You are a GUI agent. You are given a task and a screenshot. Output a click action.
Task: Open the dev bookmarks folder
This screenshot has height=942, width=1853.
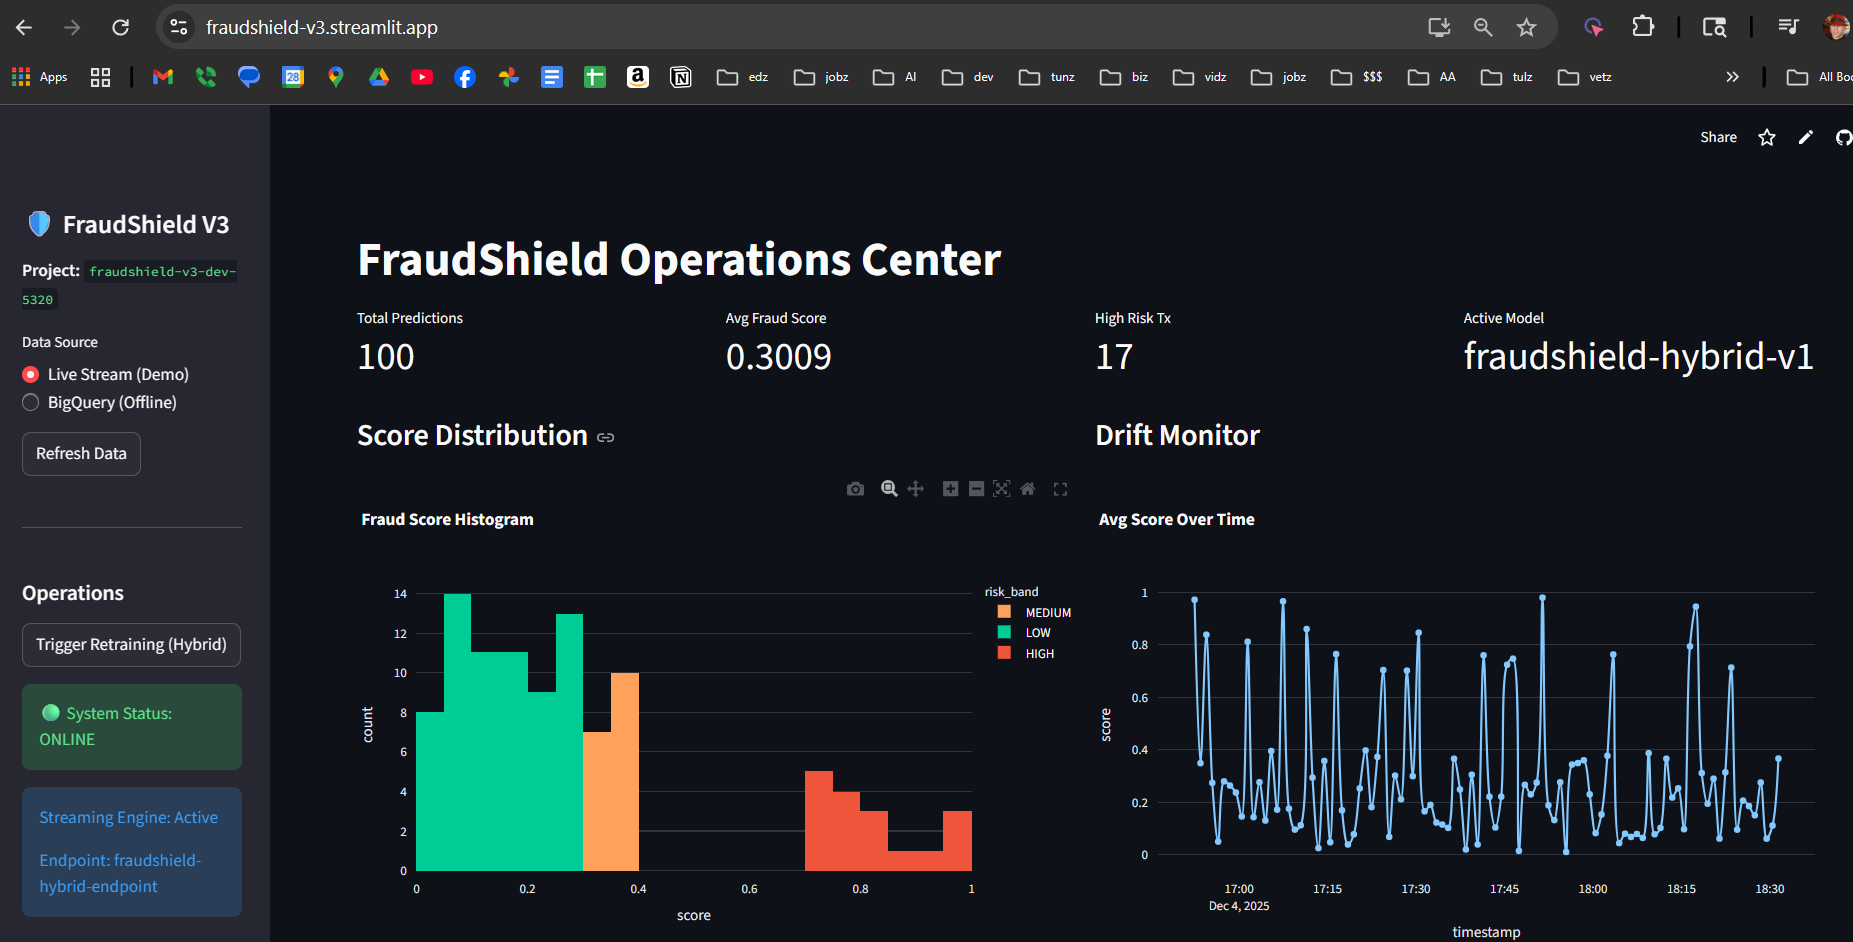pos(968,77)
